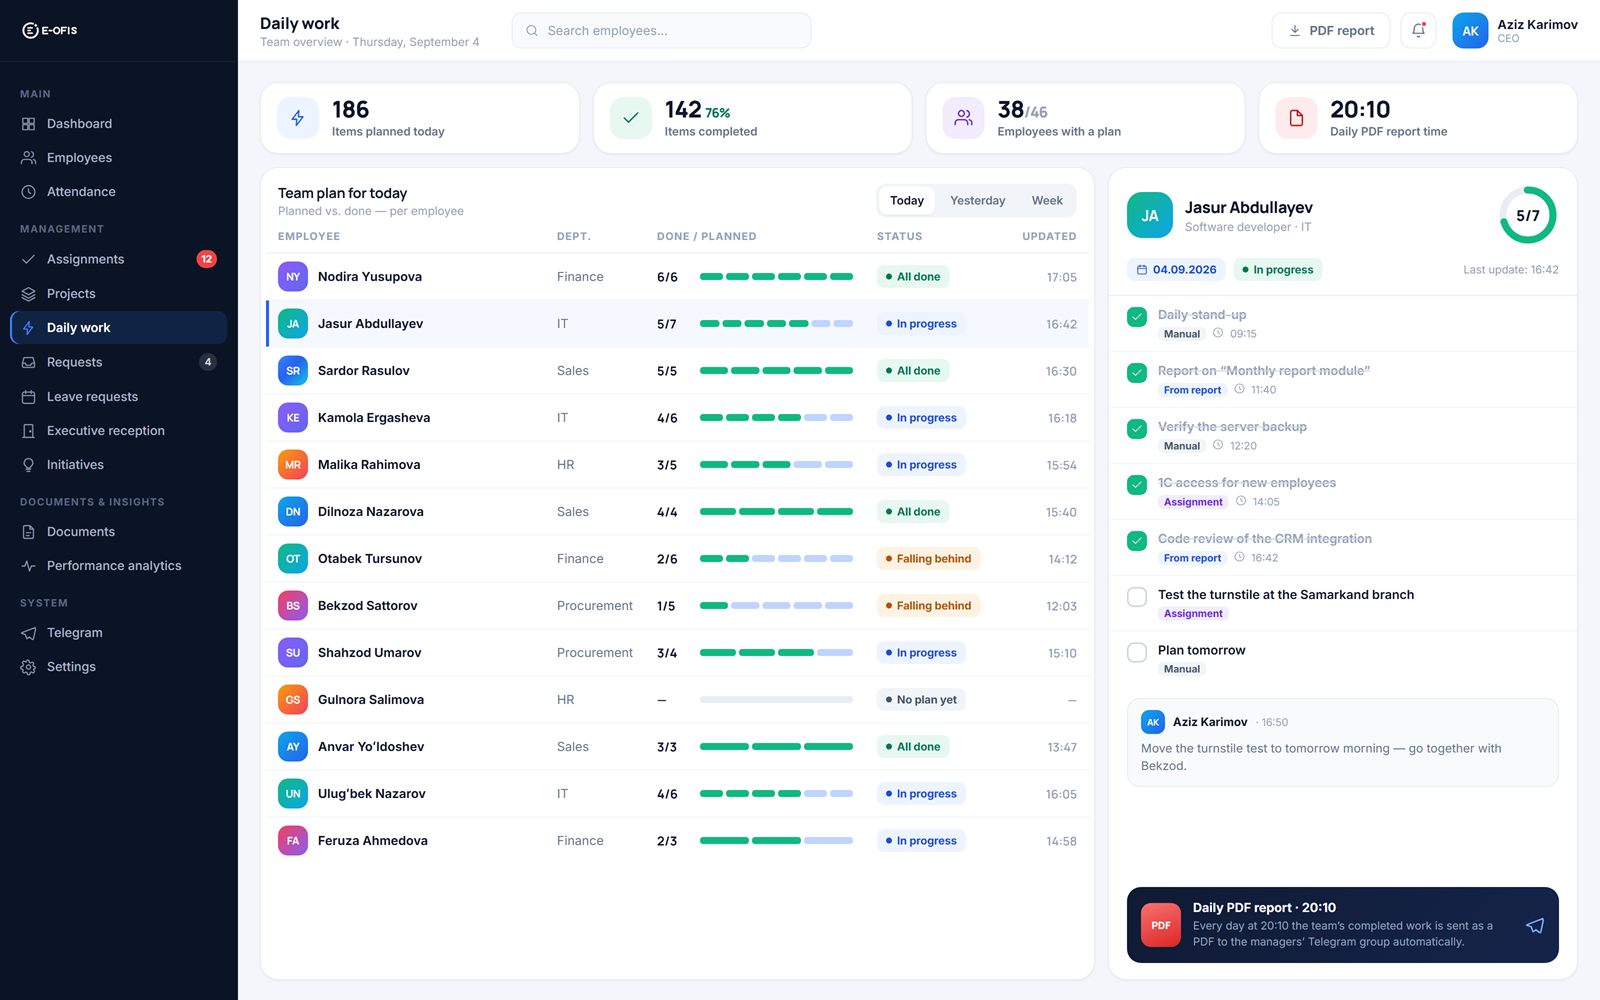Click the Attendance clock icon

[28, 192]
